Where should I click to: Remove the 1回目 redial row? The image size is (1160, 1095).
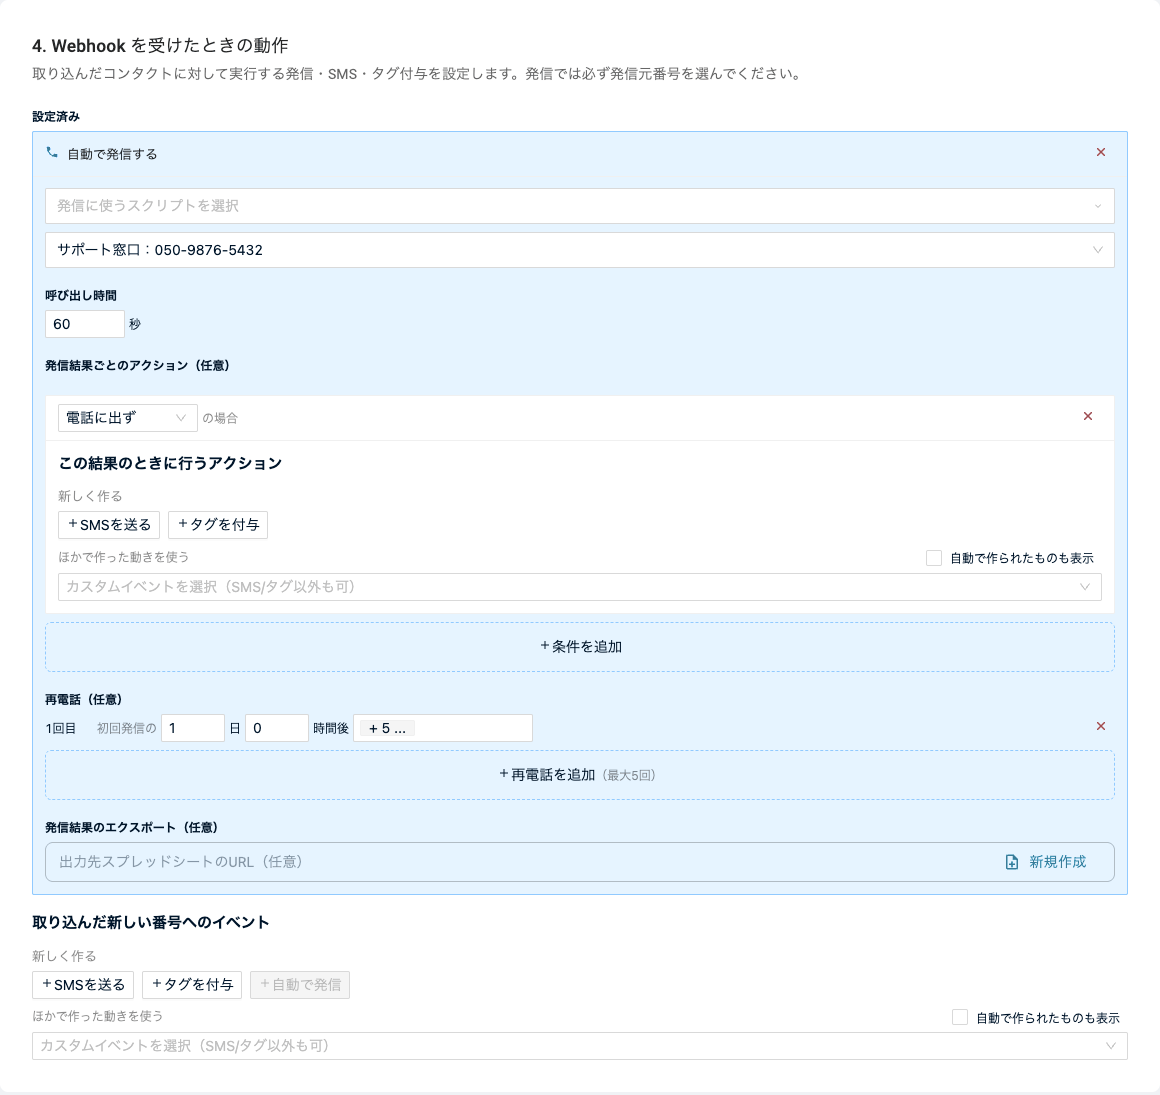[1101, 727]
